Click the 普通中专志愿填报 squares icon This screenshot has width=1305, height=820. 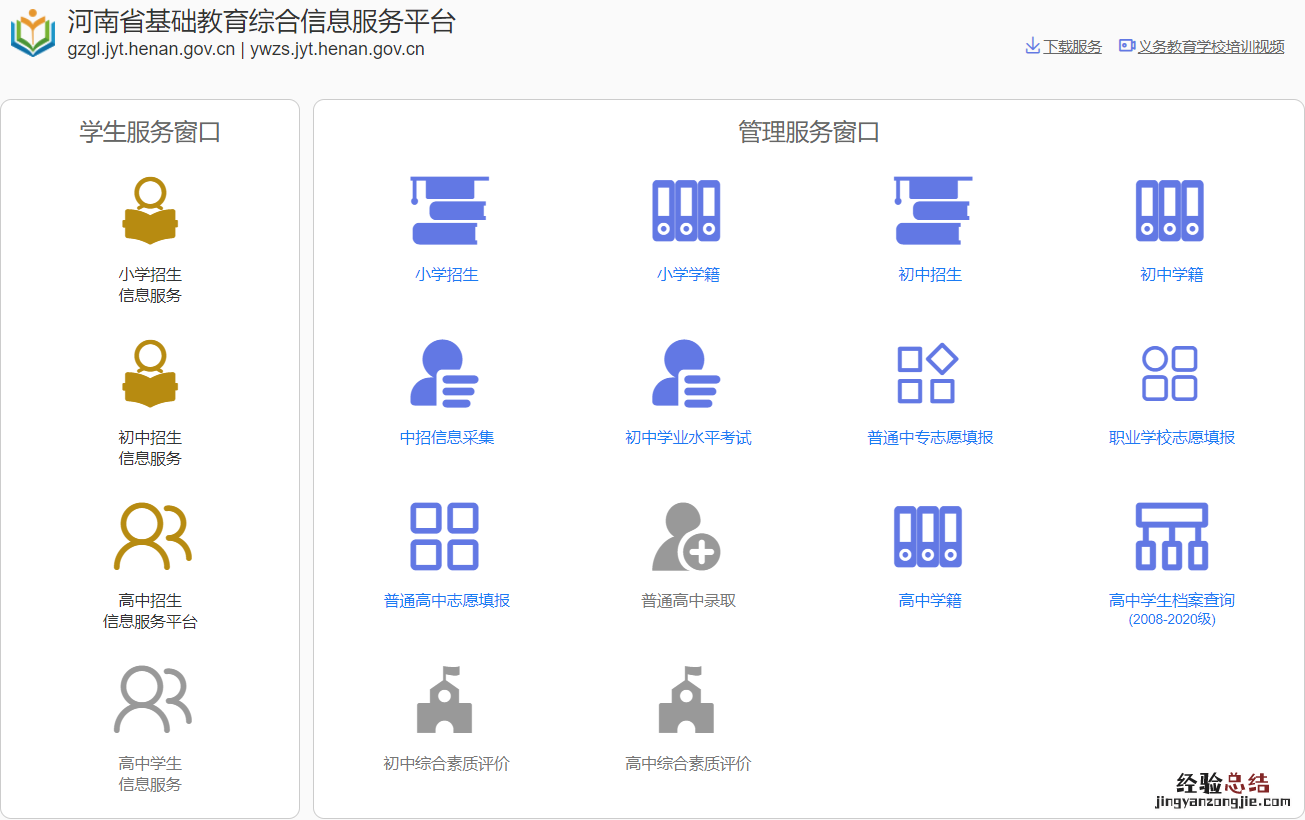click(x=929, y=374)
